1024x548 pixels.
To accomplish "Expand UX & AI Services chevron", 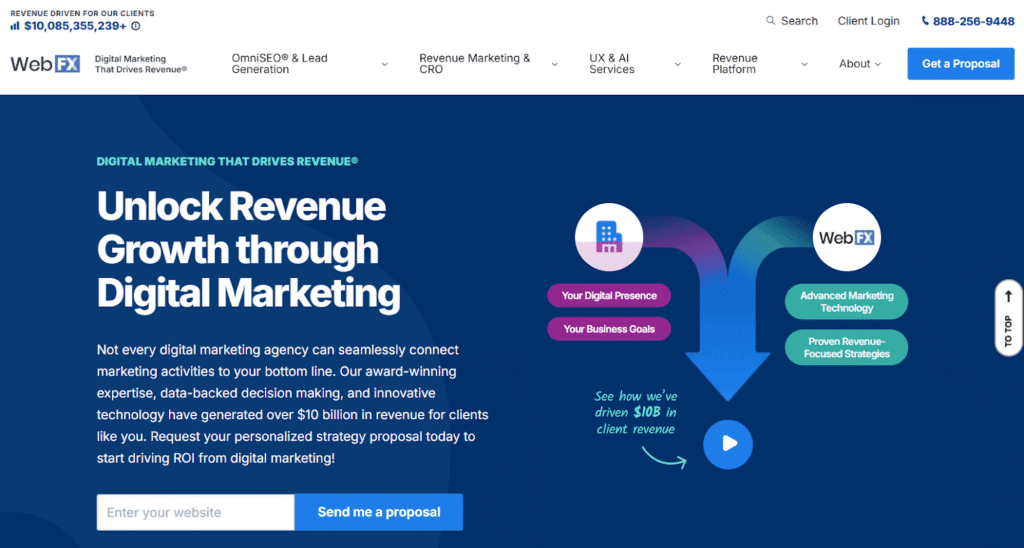I will coord(678,64).
